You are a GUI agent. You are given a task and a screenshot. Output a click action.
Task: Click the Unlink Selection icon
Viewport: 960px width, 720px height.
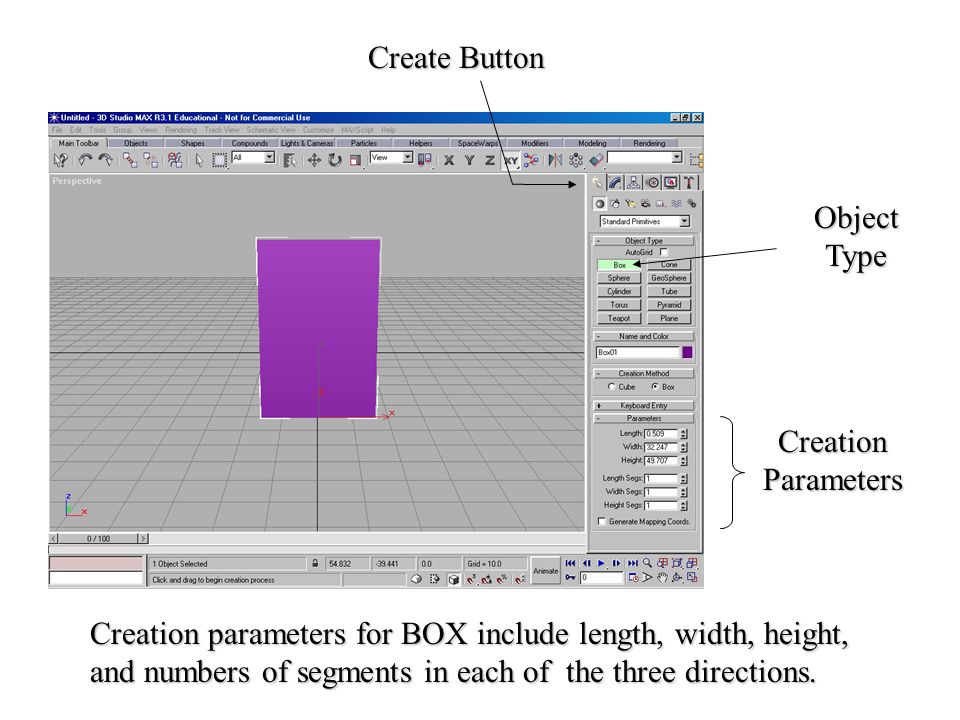click(151, 160)
